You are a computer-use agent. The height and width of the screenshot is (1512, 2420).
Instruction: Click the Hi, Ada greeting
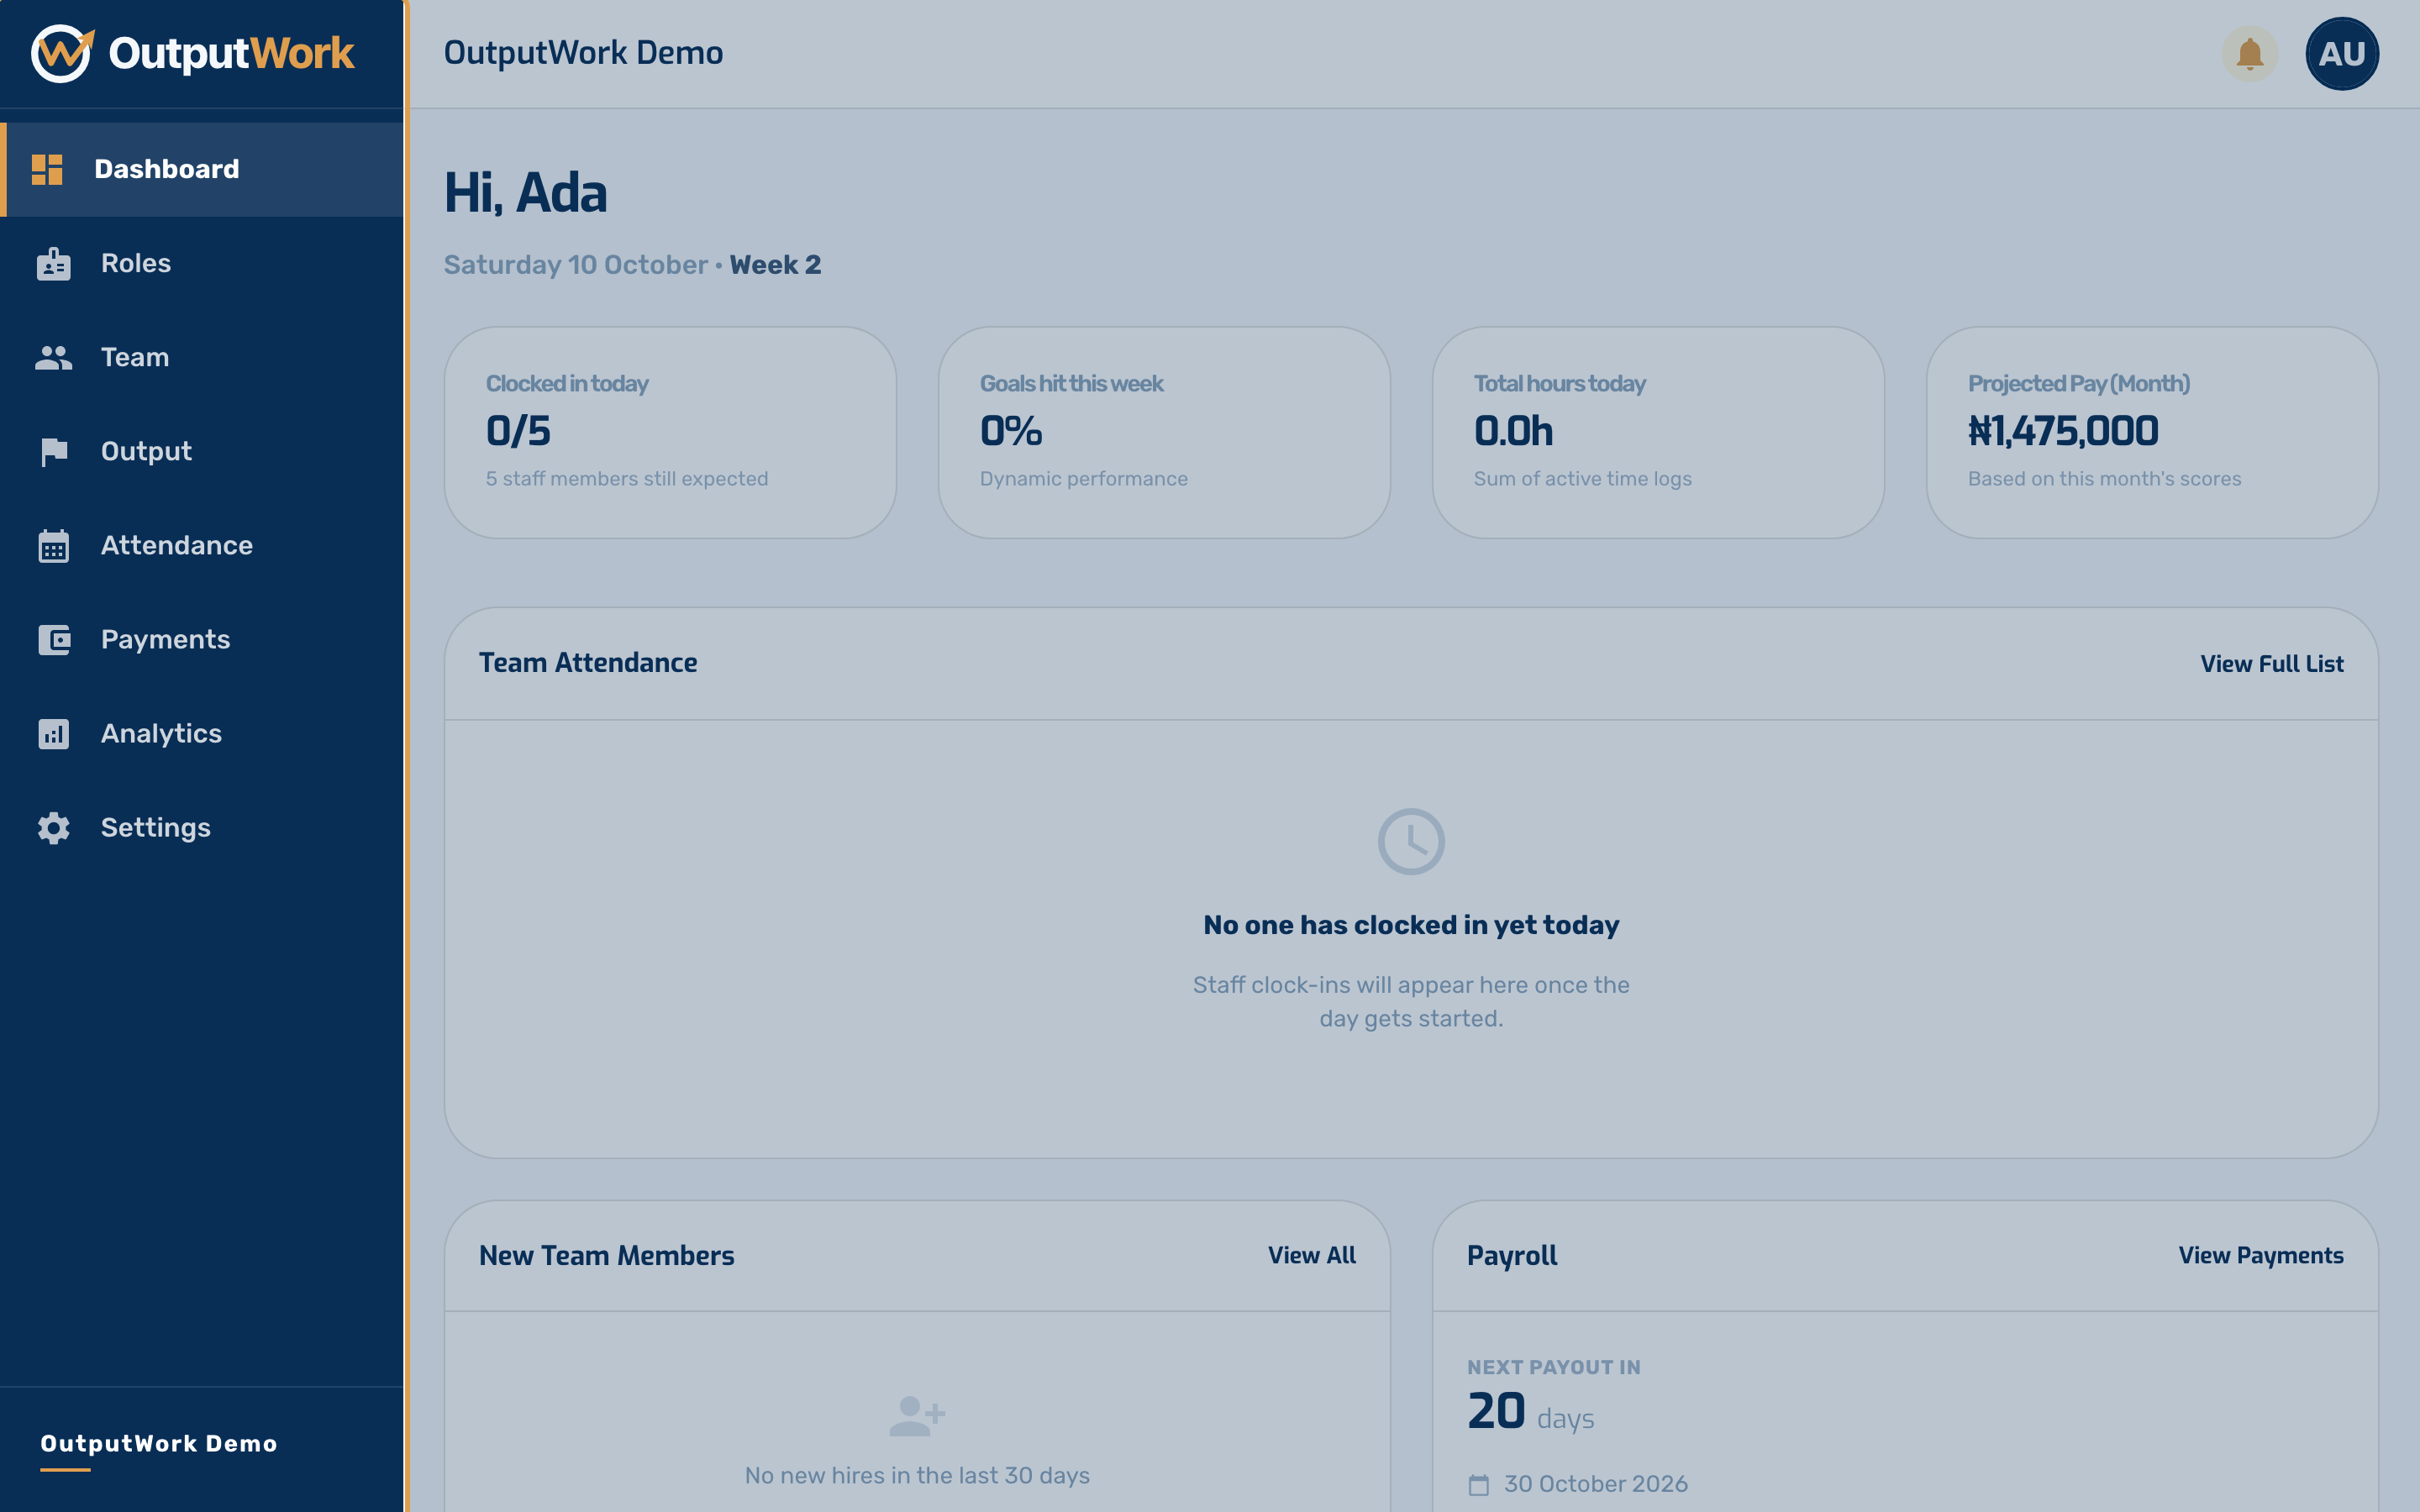coord(525,193)
